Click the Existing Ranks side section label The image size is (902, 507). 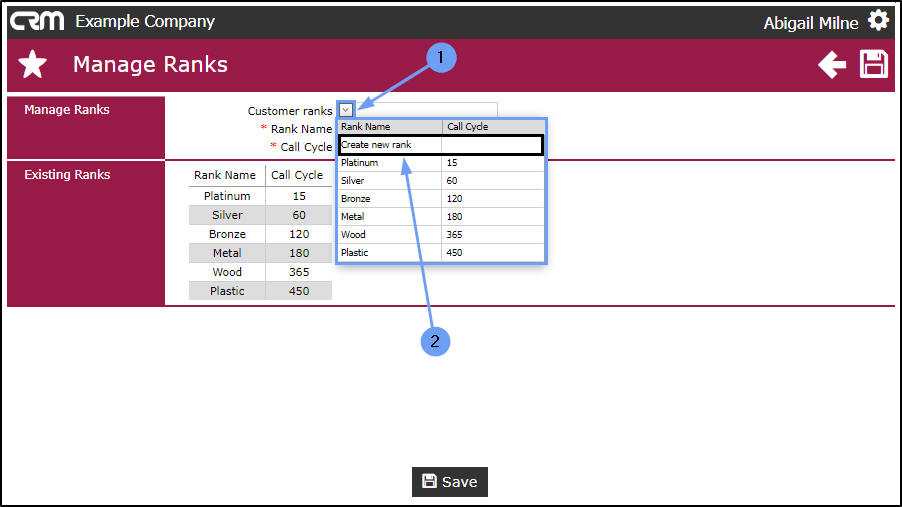pos(67,174)
